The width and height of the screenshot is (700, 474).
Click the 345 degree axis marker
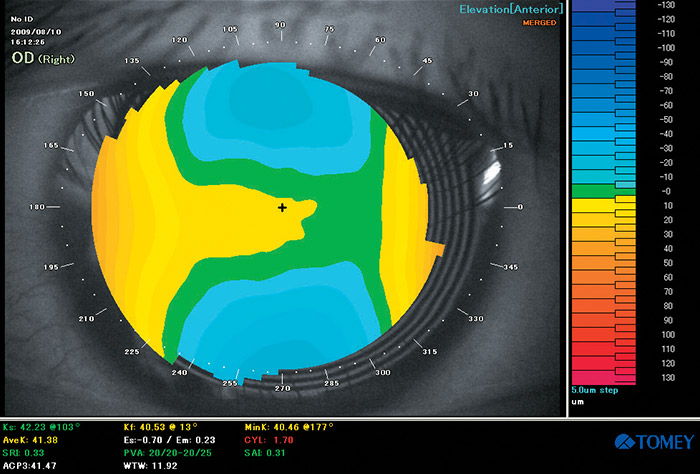[x=511, y=267]
